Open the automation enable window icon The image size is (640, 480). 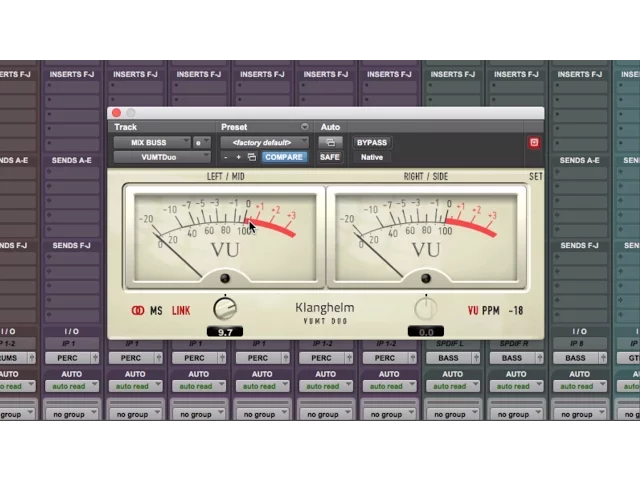pos(330,142)
